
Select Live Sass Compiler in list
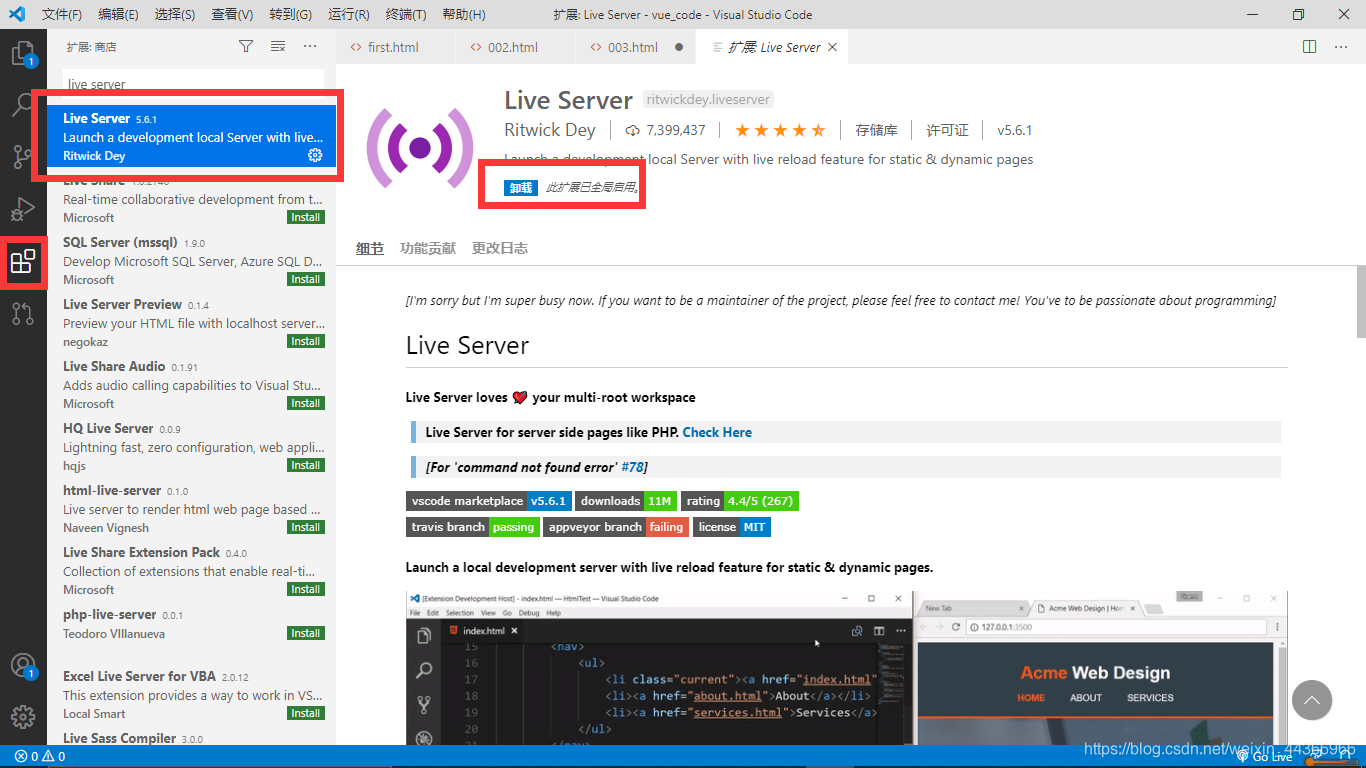(x=191, y=738)
